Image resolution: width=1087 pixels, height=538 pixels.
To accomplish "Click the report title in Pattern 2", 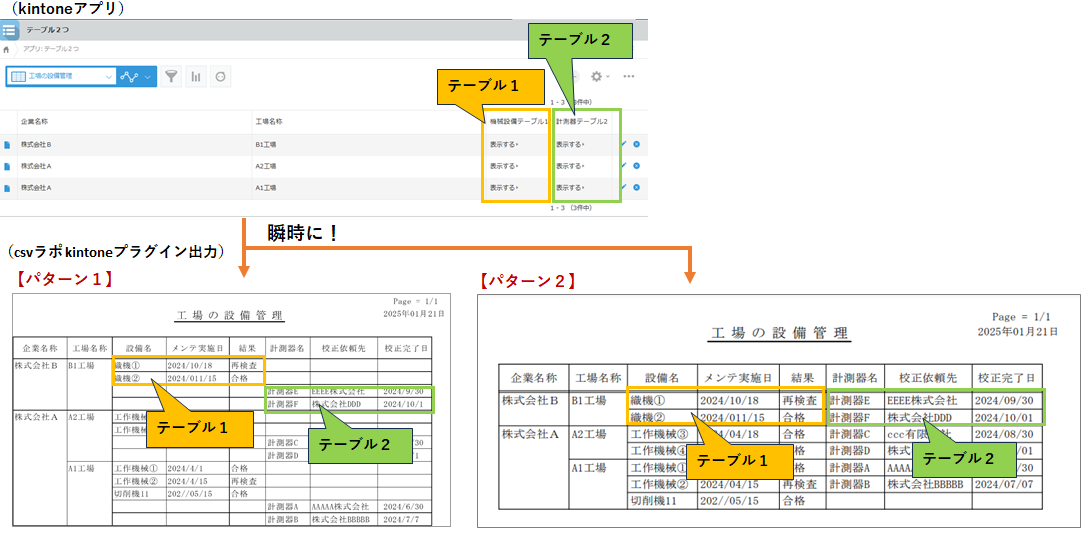I will point(779,333).
